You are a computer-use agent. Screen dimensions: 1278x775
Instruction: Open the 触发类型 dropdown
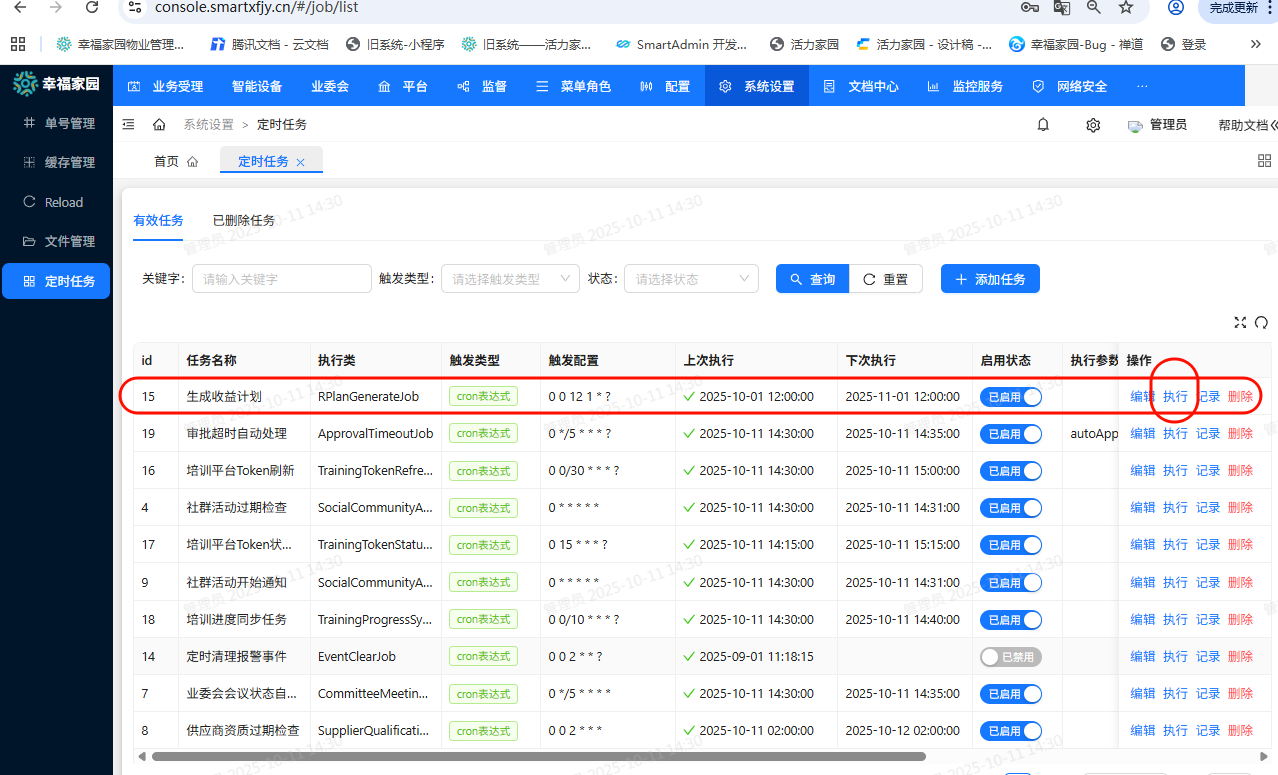[x=510, y=279]
